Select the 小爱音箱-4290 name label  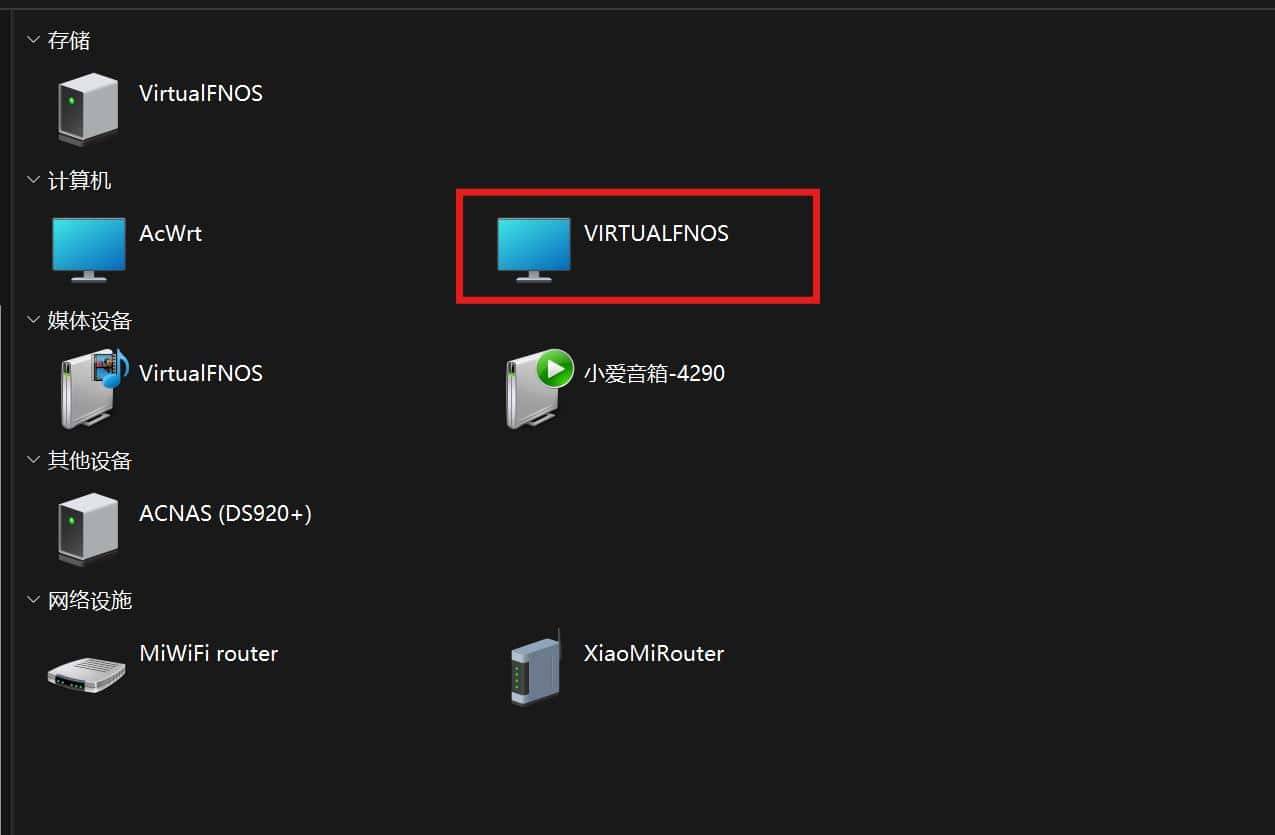655,373
